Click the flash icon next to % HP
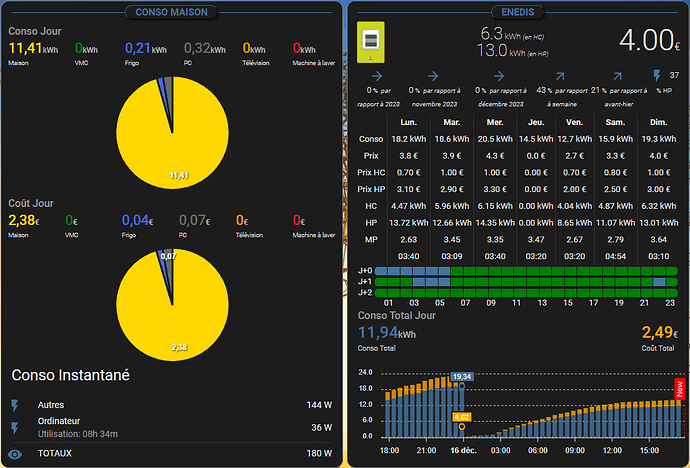The height and width of the screenshot is (468, 690). click(x=658, y=75)
